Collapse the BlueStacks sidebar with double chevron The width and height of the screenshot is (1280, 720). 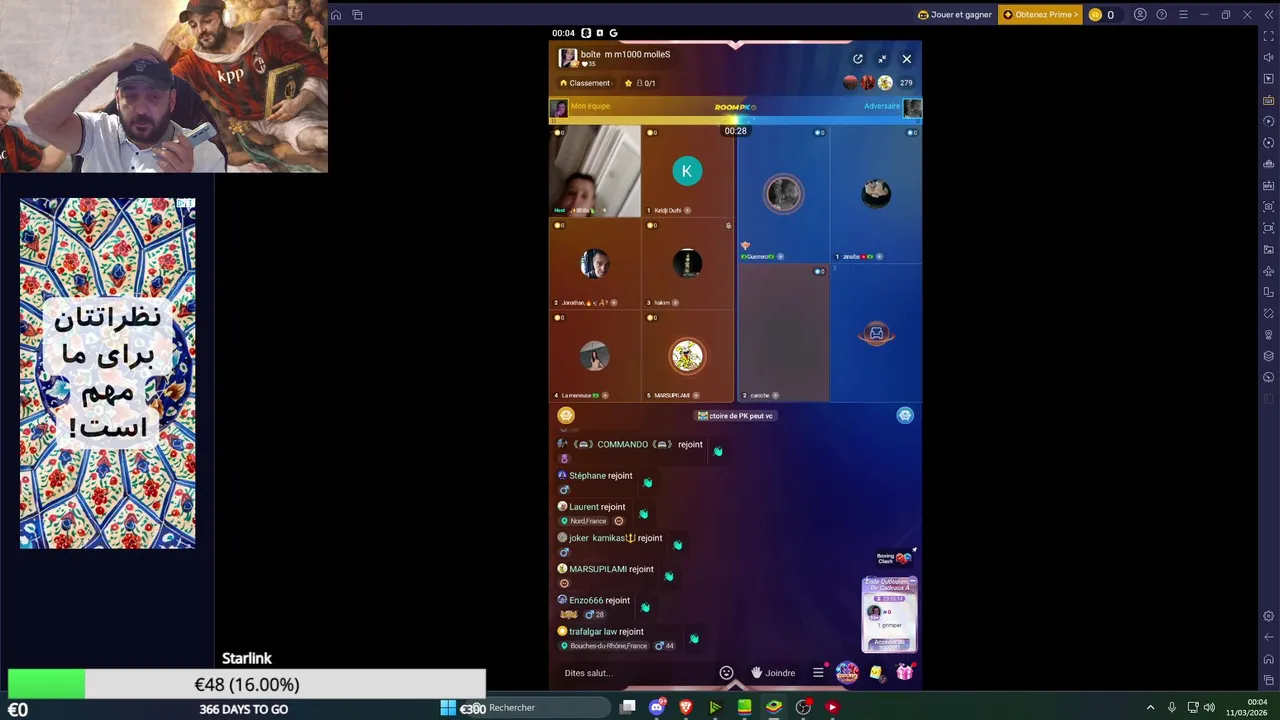click(x=1269, y=15)
